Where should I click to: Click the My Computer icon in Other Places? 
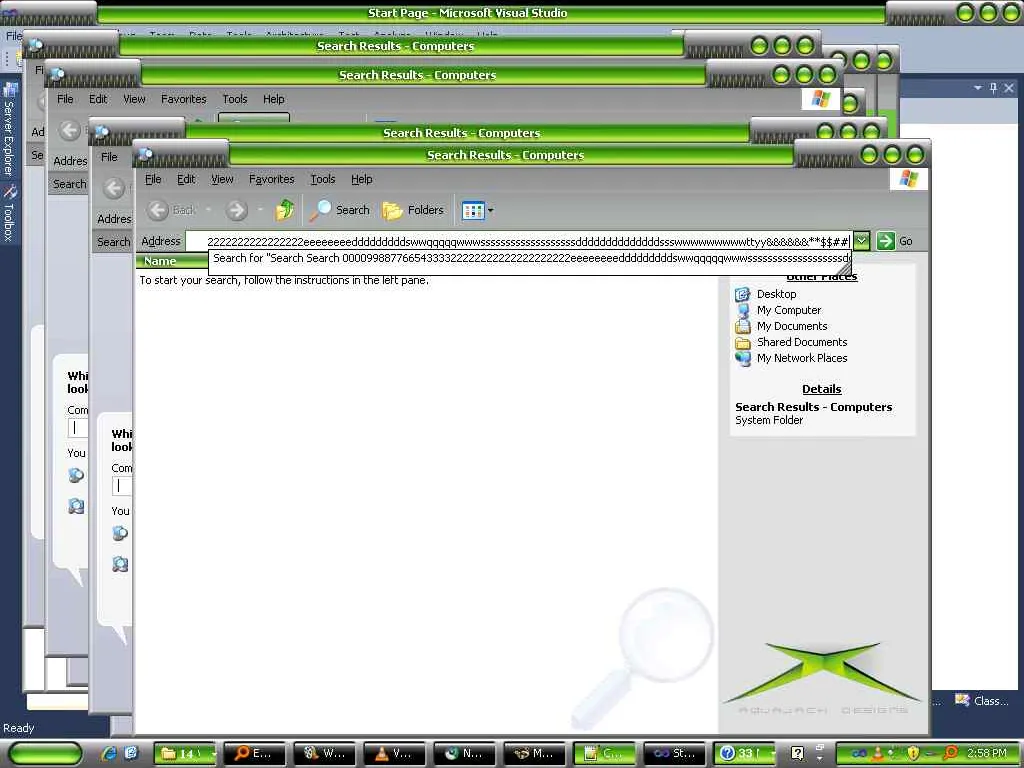tap(743, 310)
